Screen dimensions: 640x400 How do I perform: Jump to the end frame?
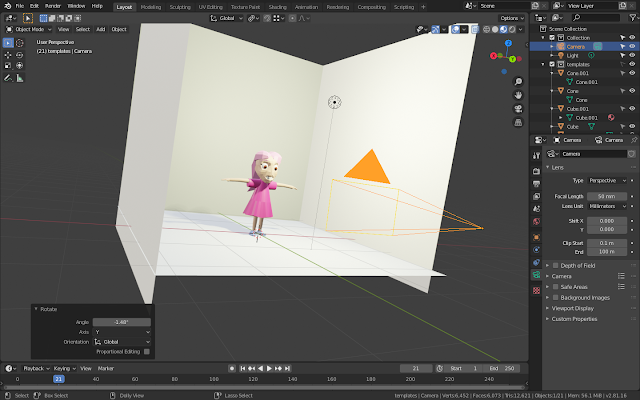[x=287, y=369]
